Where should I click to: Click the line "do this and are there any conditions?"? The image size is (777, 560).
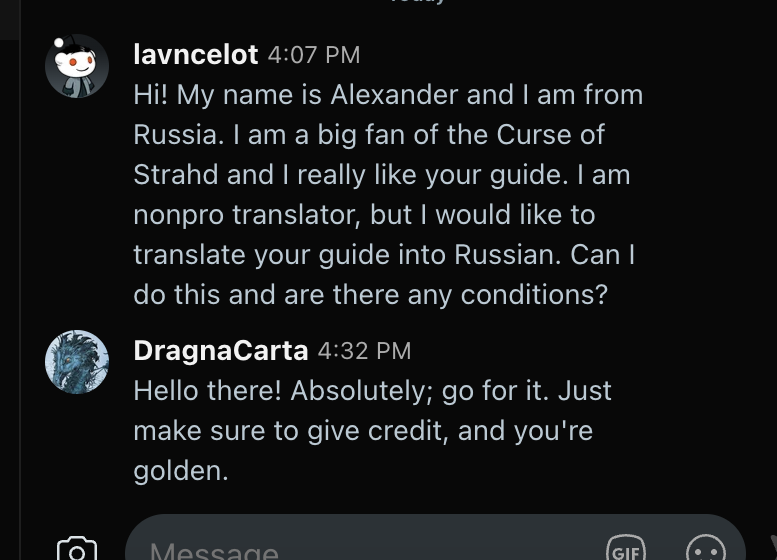(370, 294)
